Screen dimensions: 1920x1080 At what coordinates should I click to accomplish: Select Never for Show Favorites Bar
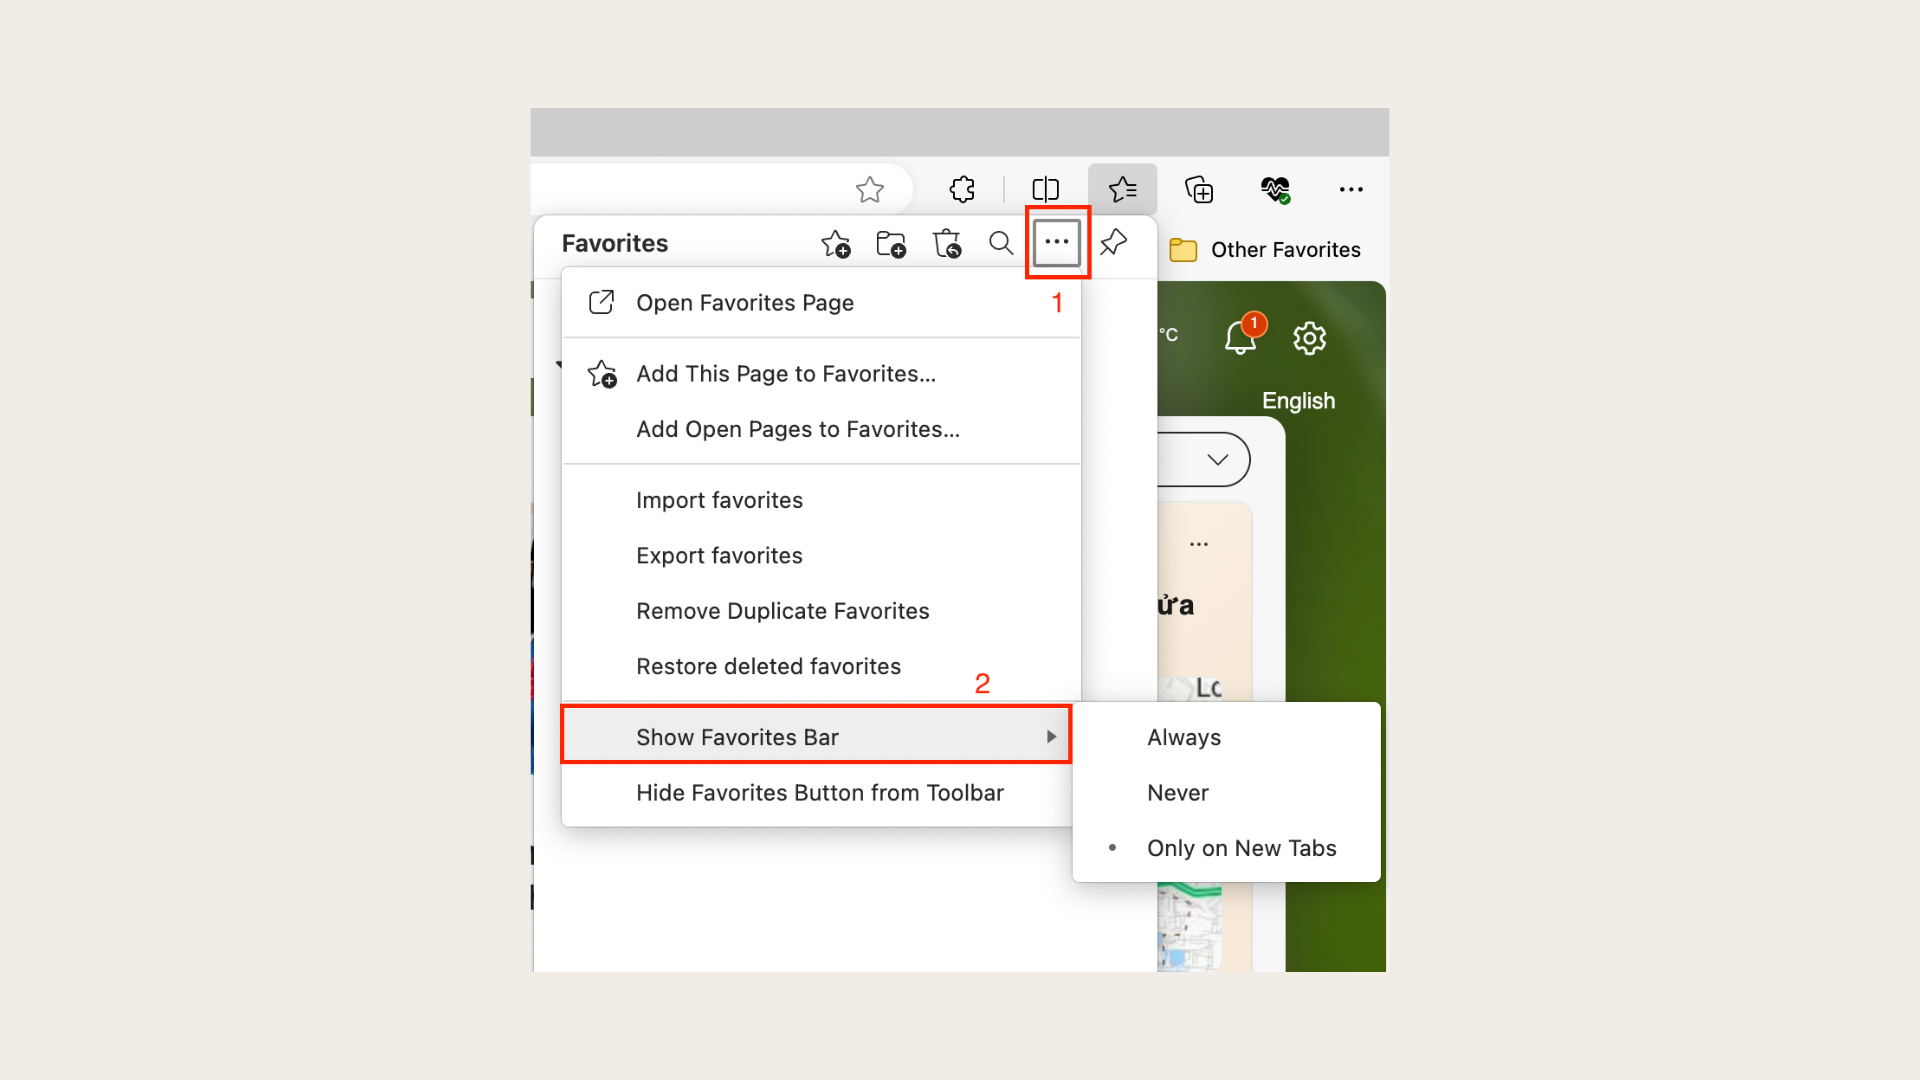(x=1178, y=791)
